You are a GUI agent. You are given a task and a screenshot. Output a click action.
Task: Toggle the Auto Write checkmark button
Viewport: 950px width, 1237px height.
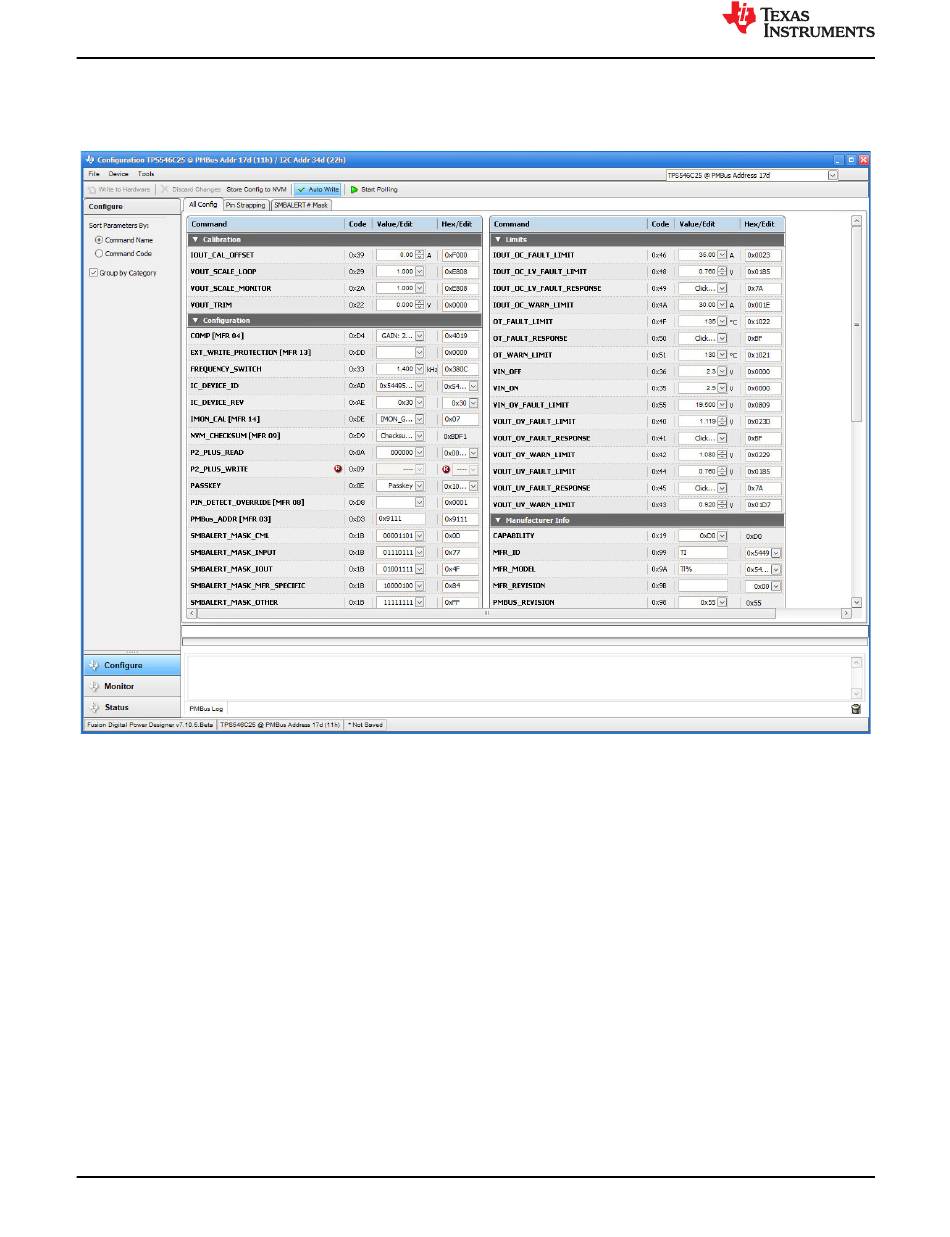point(317,189)
